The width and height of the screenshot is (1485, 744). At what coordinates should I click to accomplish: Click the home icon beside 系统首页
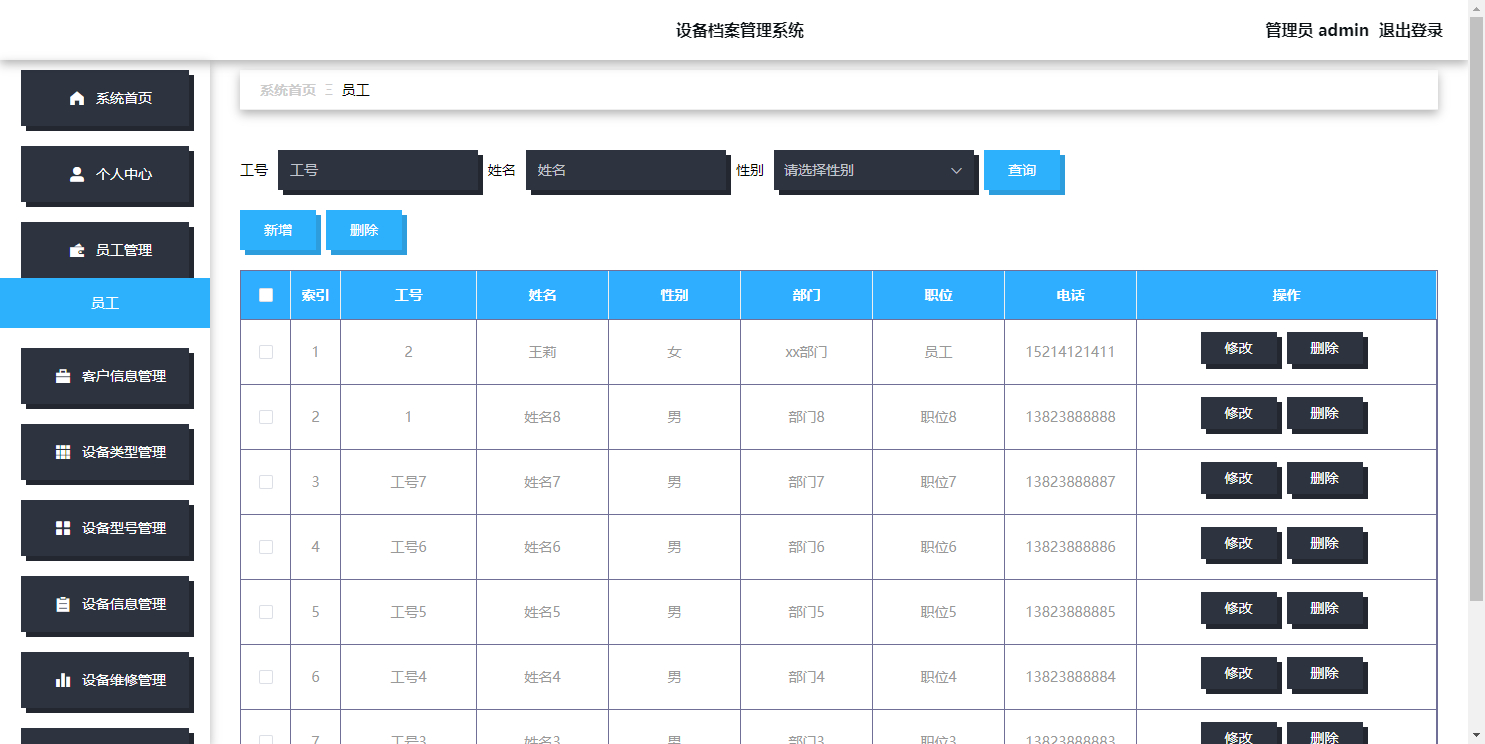pos(77,98)
